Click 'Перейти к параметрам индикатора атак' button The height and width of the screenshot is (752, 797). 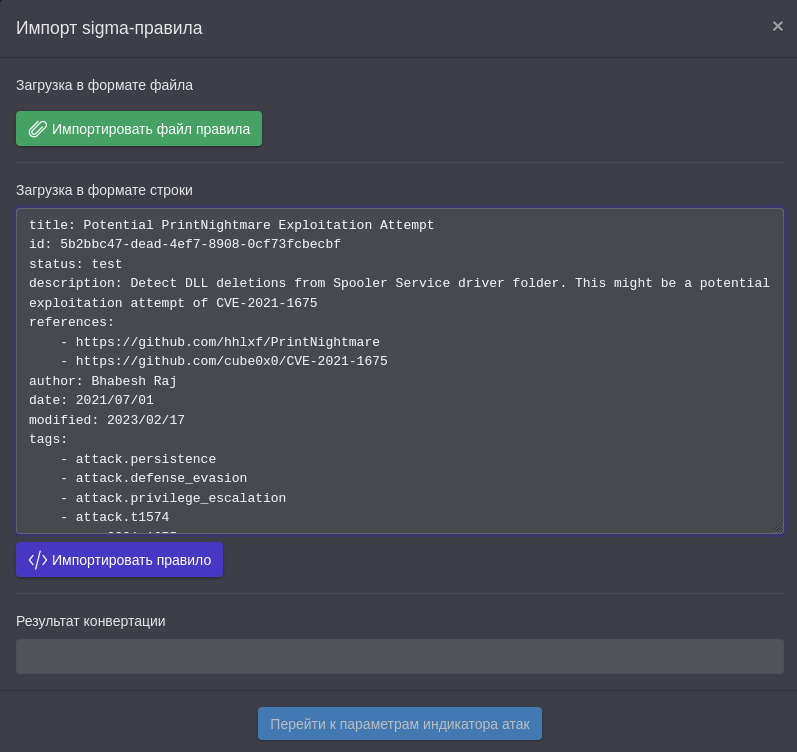point(399,724)
